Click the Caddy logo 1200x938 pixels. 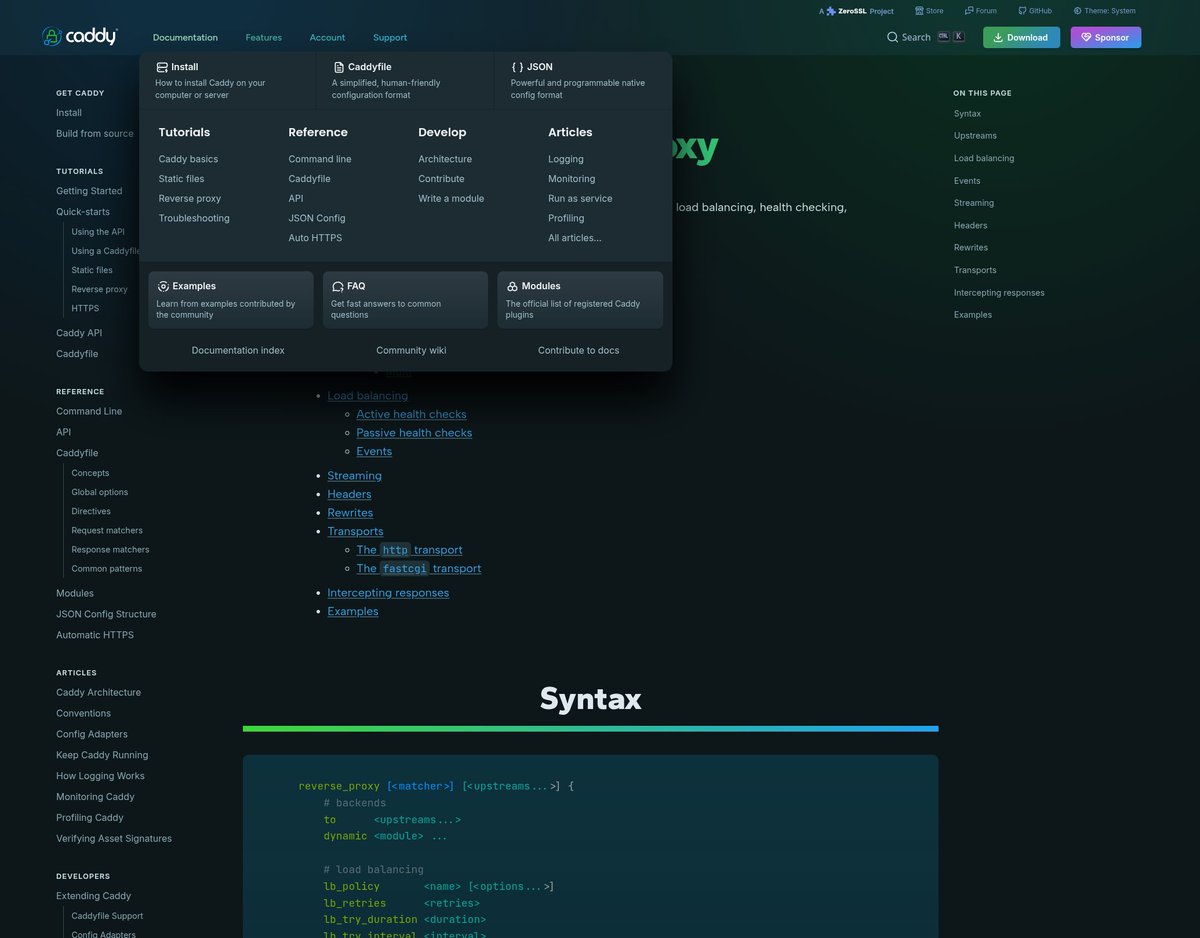click(80, 37)
